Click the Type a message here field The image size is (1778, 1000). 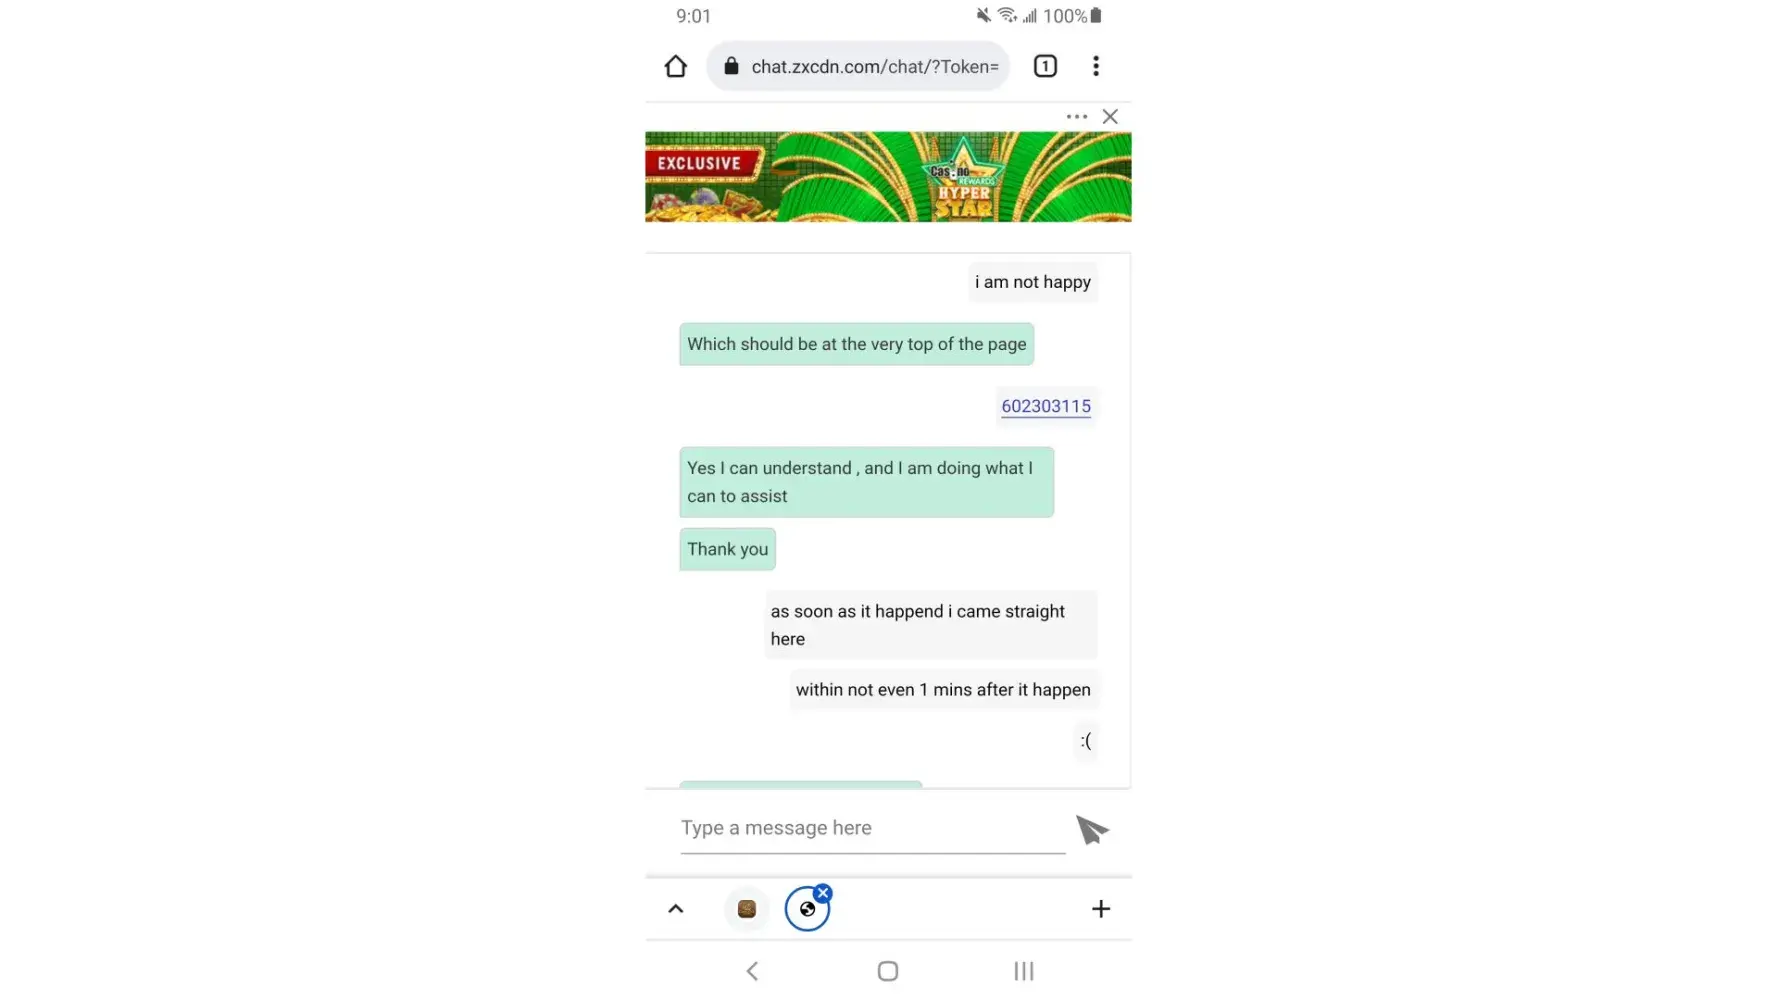873,829
